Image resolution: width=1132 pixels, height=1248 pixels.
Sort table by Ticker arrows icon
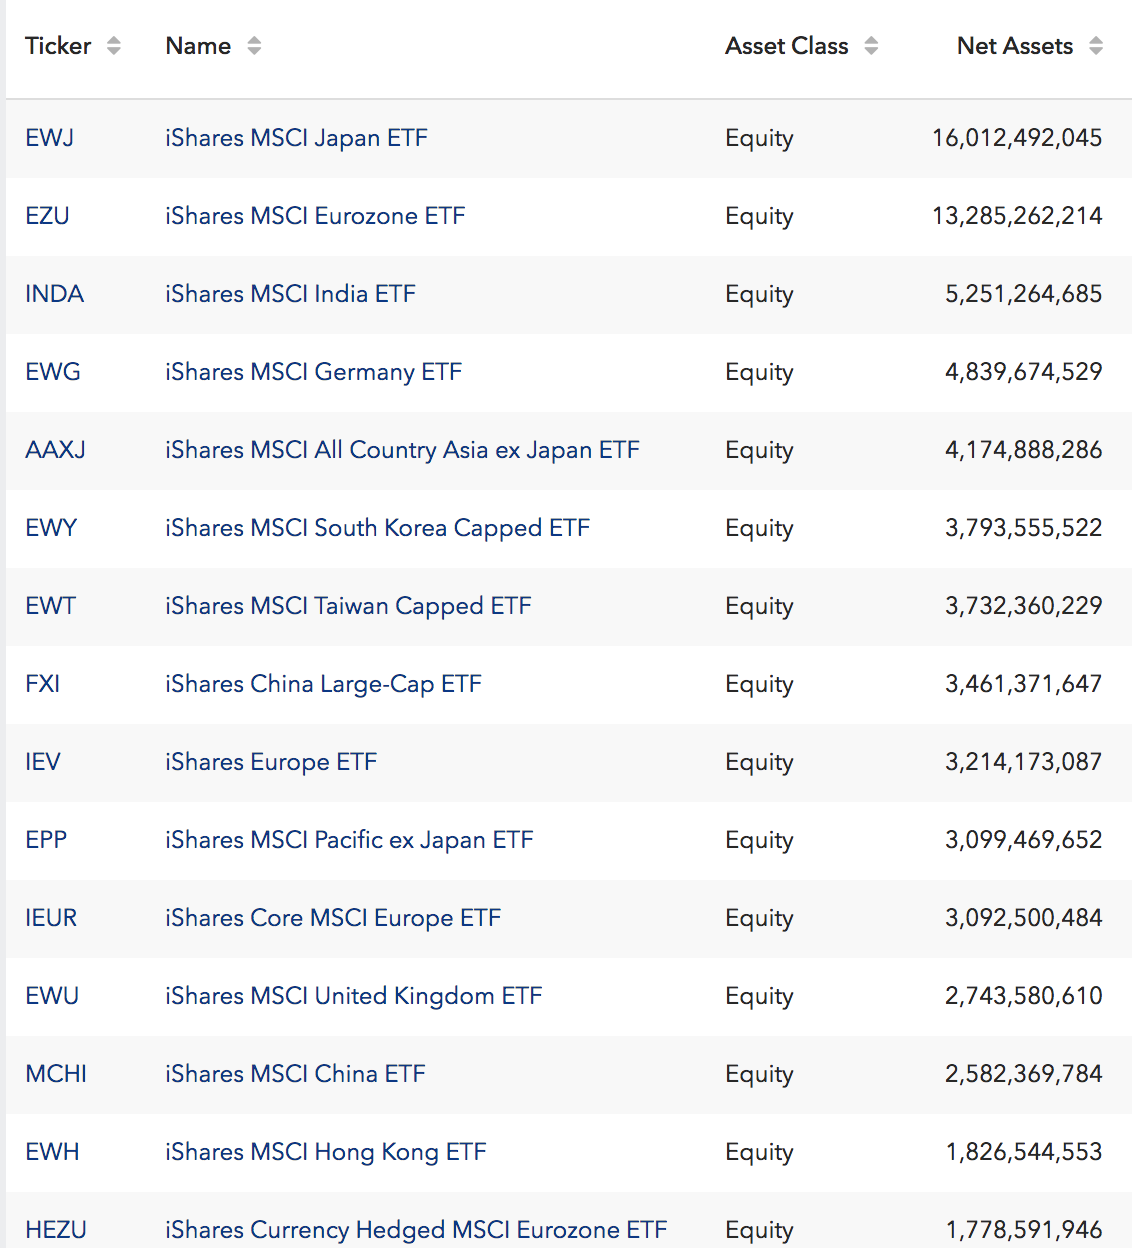coord(113,46)
